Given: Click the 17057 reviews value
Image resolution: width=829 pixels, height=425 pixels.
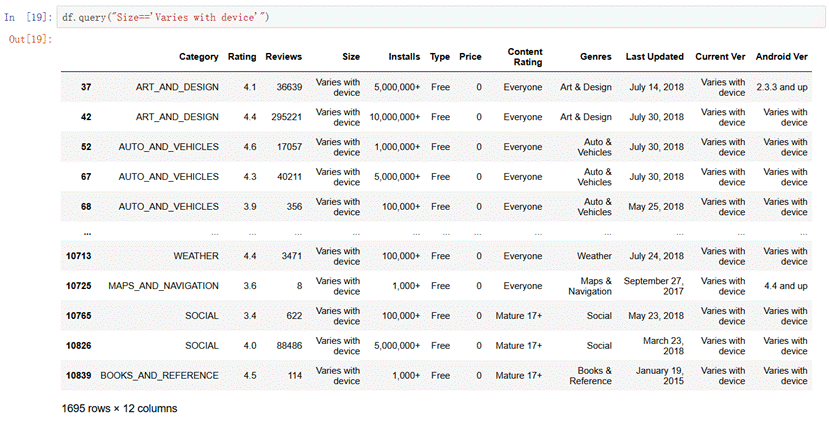Looking at the screenshot, I should pos(289,147).
